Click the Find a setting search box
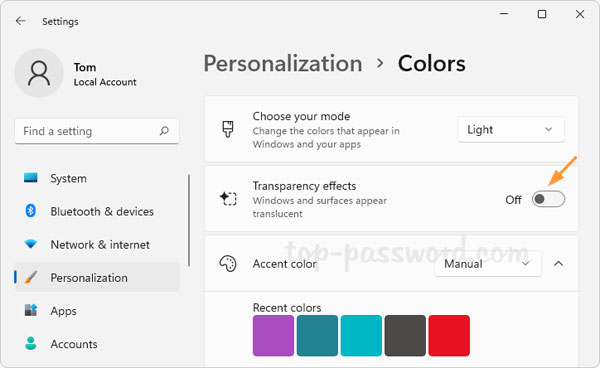The height and width of the screenshot is (368, 600). (97, 131)
